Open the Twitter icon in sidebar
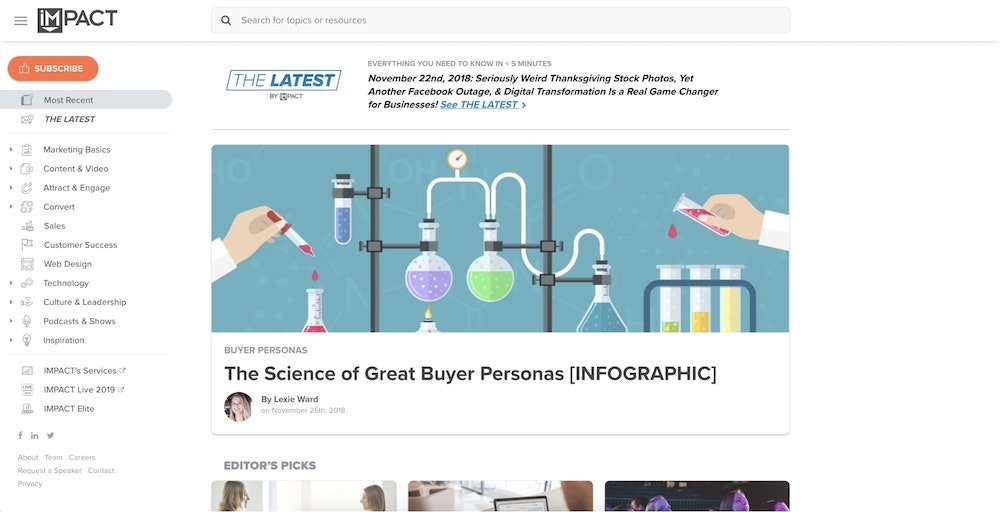Viewport: 1000px width, 512px height. click(50, 435)
